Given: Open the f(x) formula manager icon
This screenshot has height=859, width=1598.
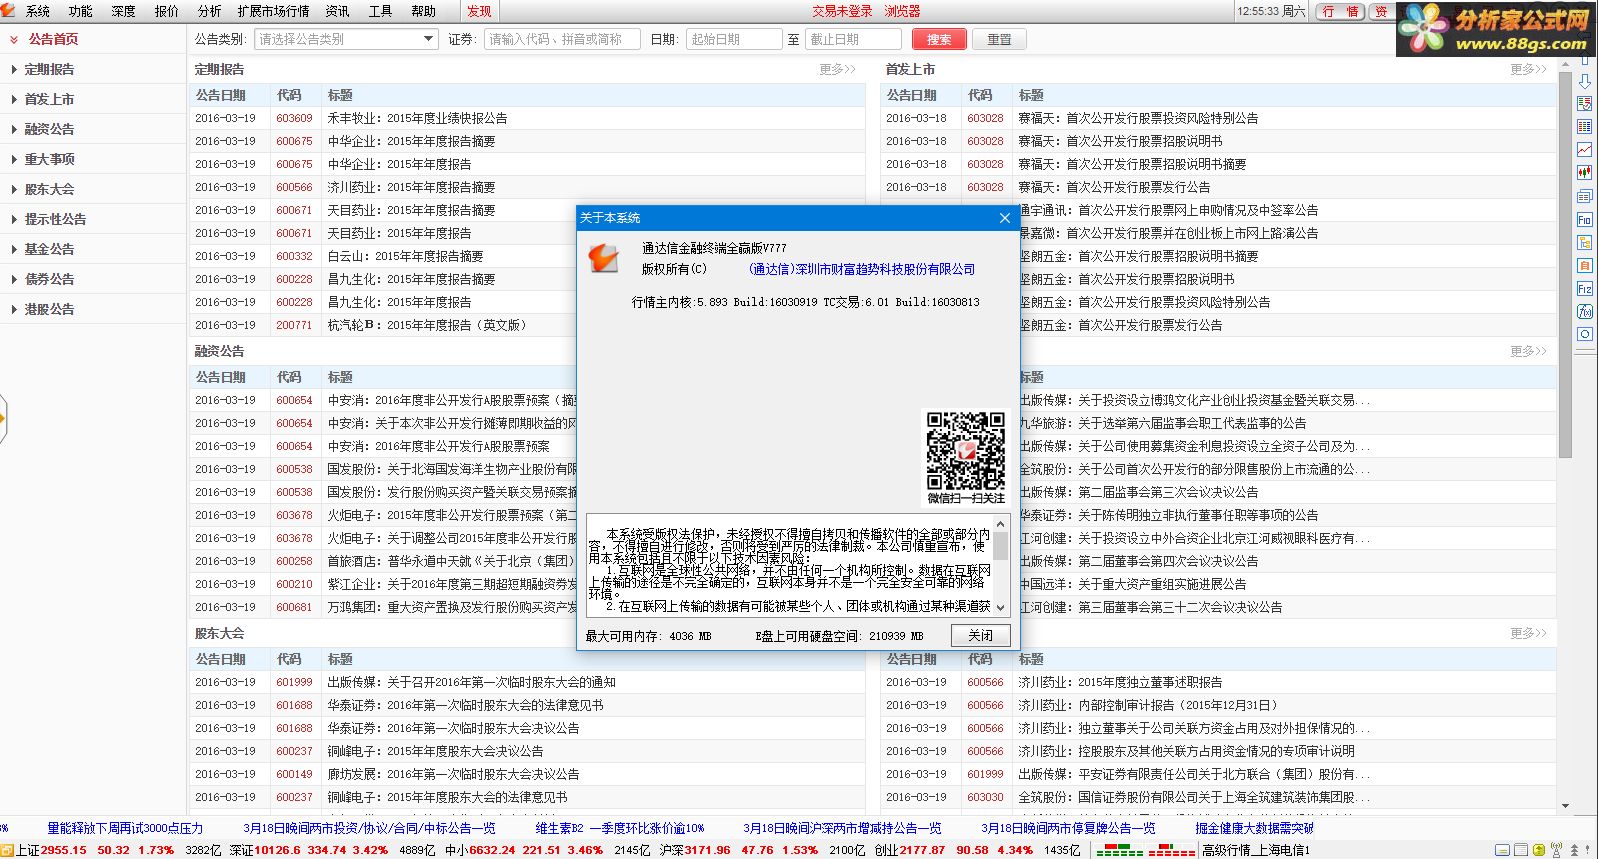Looking at the screenshot, I should (x=1585, y=311).
